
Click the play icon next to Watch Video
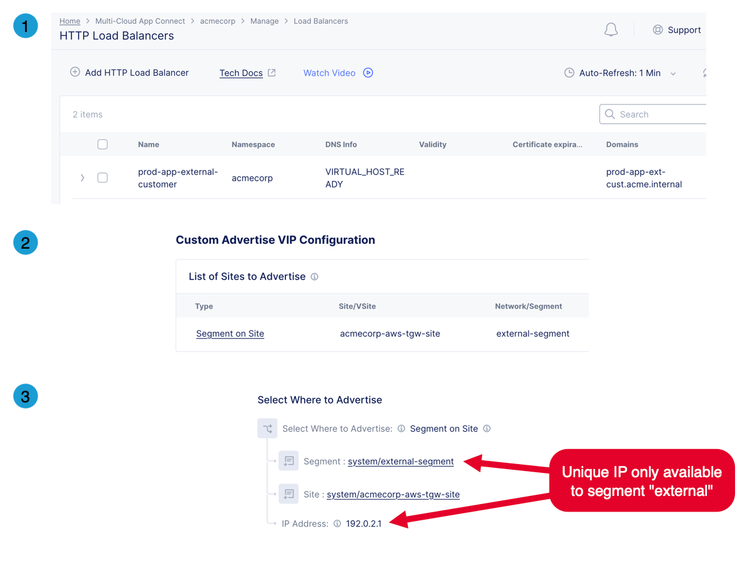tap(368, 73)
